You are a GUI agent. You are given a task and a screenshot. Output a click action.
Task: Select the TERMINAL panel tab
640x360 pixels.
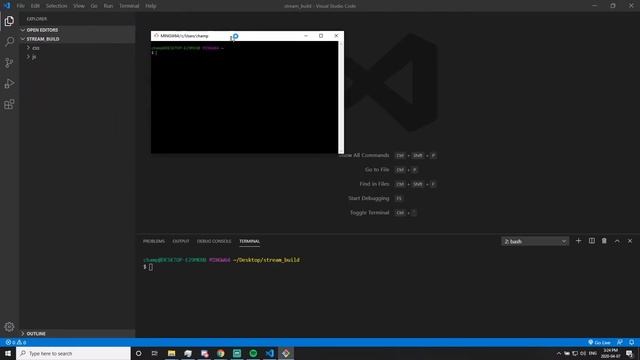pyautogui.click(x=249, y=241)
